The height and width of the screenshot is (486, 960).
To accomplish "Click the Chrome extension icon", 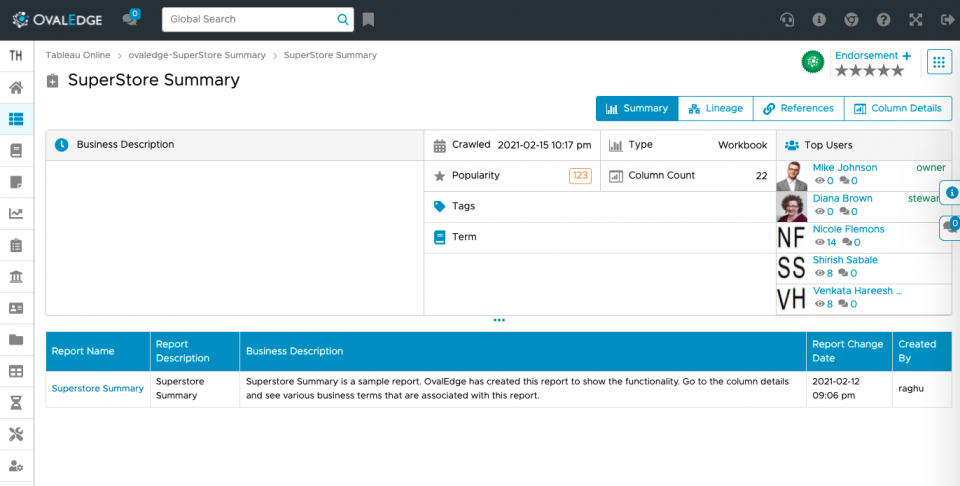I will [x=851, y=20].
